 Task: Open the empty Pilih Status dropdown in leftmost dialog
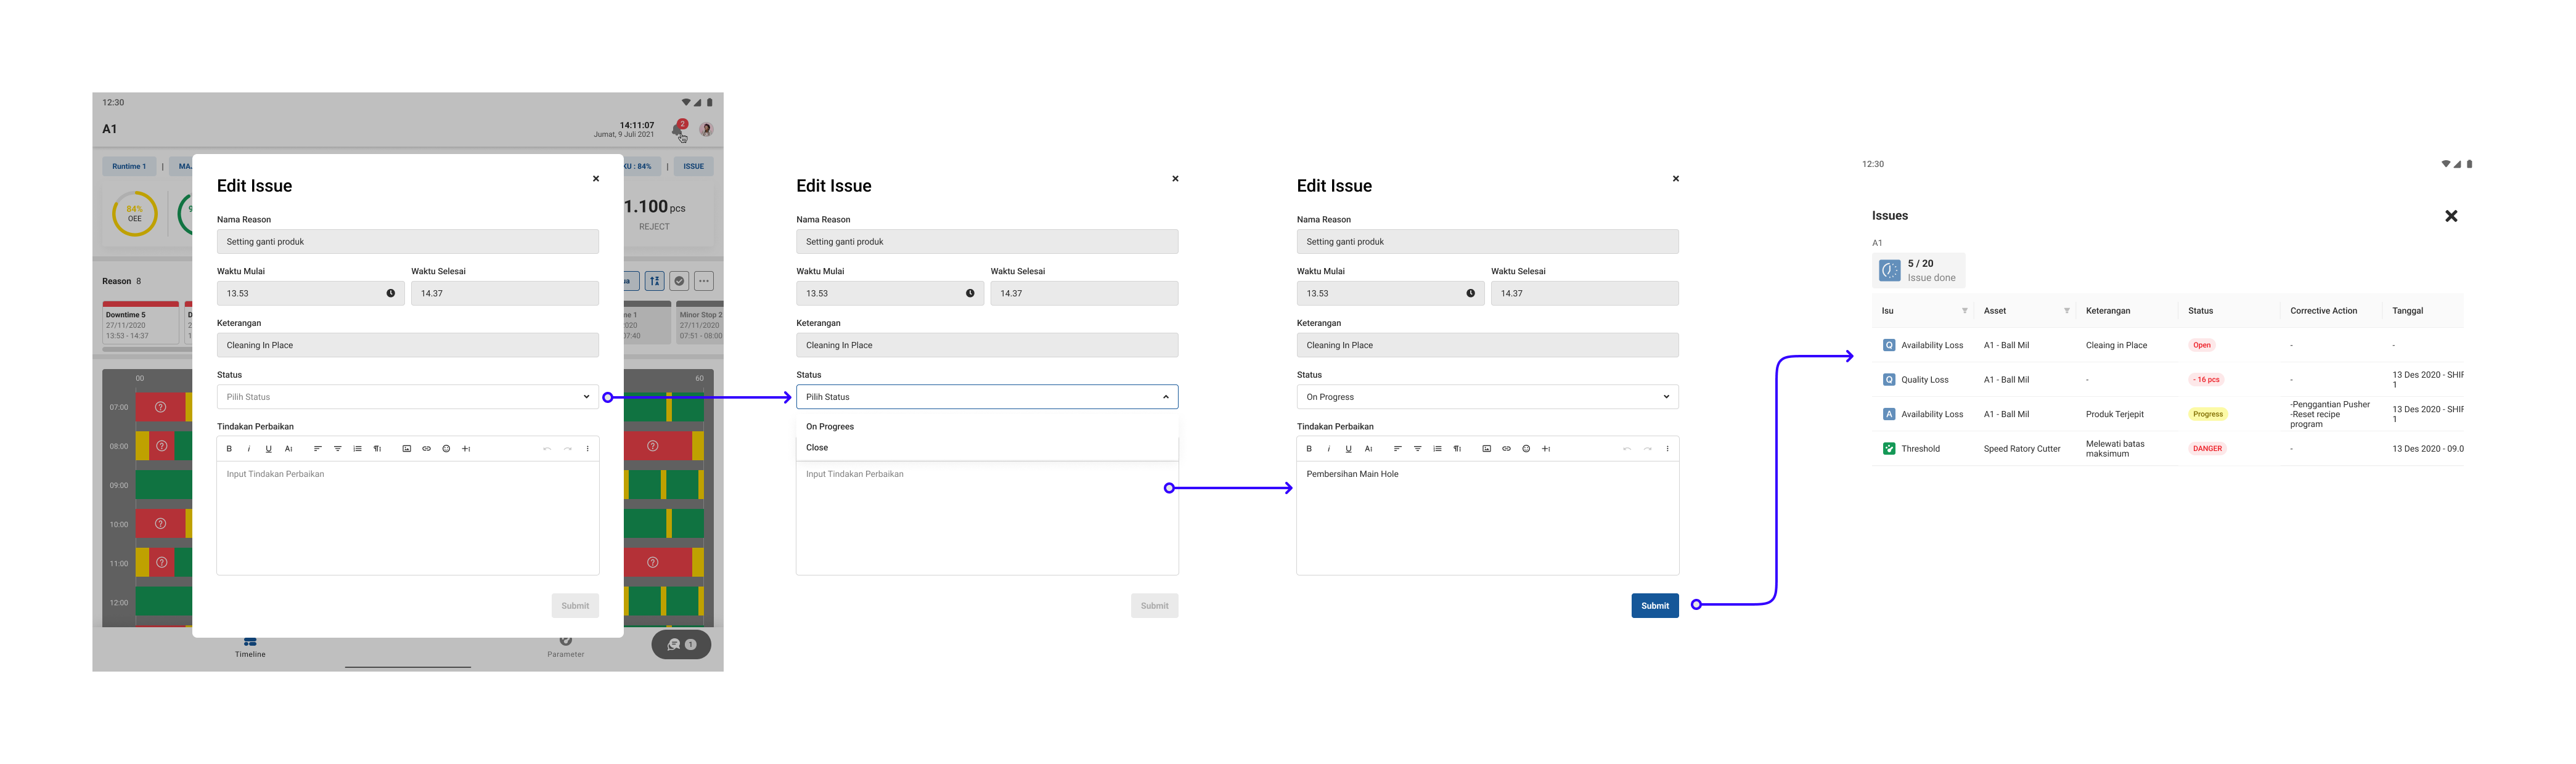pos(408,397)
